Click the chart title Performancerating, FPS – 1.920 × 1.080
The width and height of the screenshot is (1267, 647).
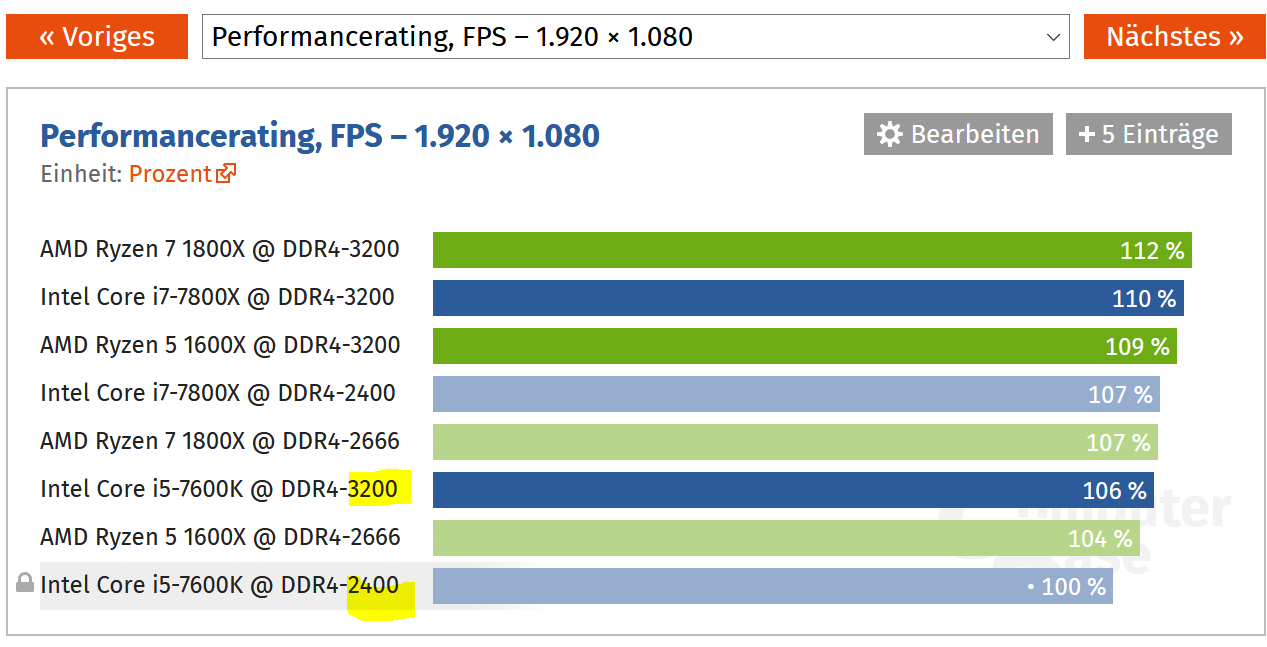(x=320, y=136)
